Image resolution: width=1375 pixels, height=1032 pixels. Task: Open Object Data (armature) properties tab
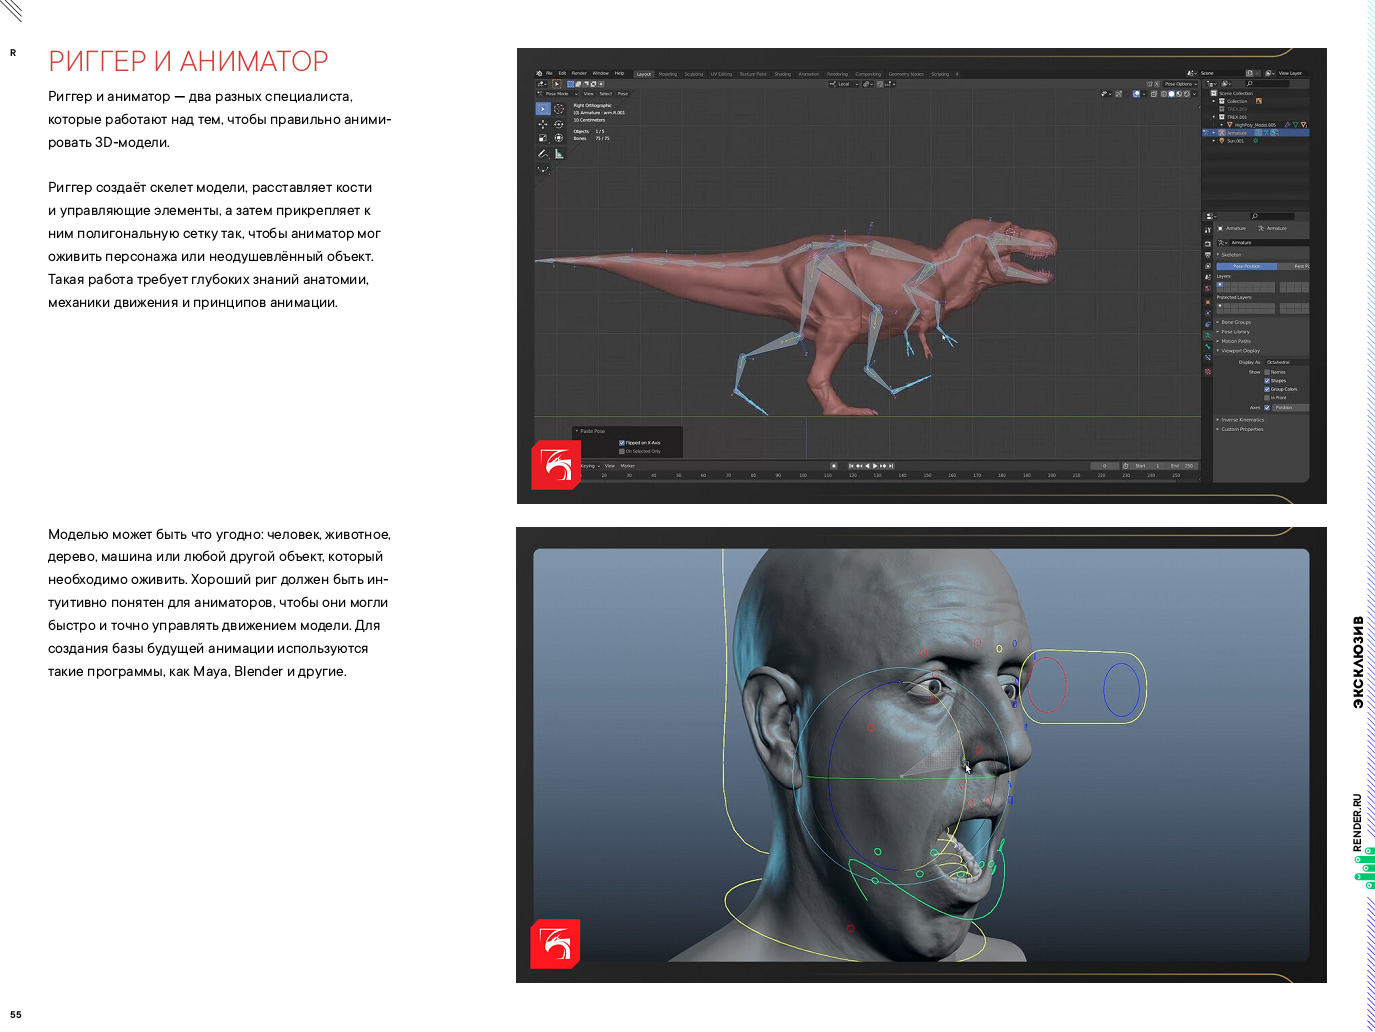(1208, 335)
